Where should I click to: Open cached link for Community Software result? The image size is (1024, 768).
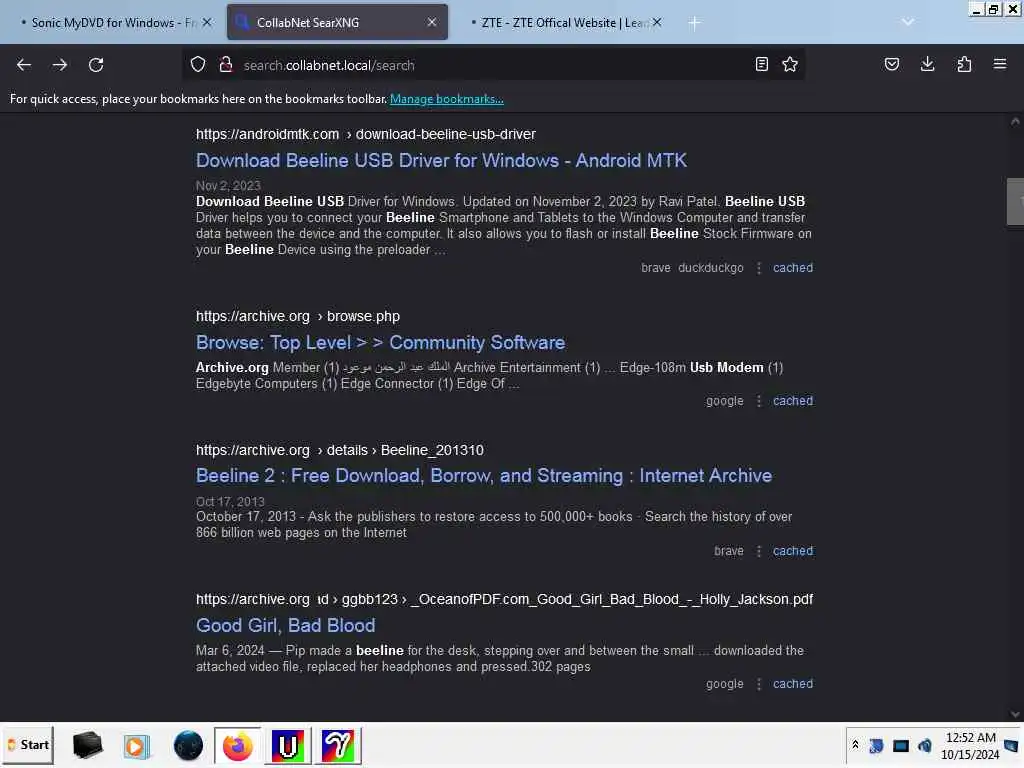[793, 400]
